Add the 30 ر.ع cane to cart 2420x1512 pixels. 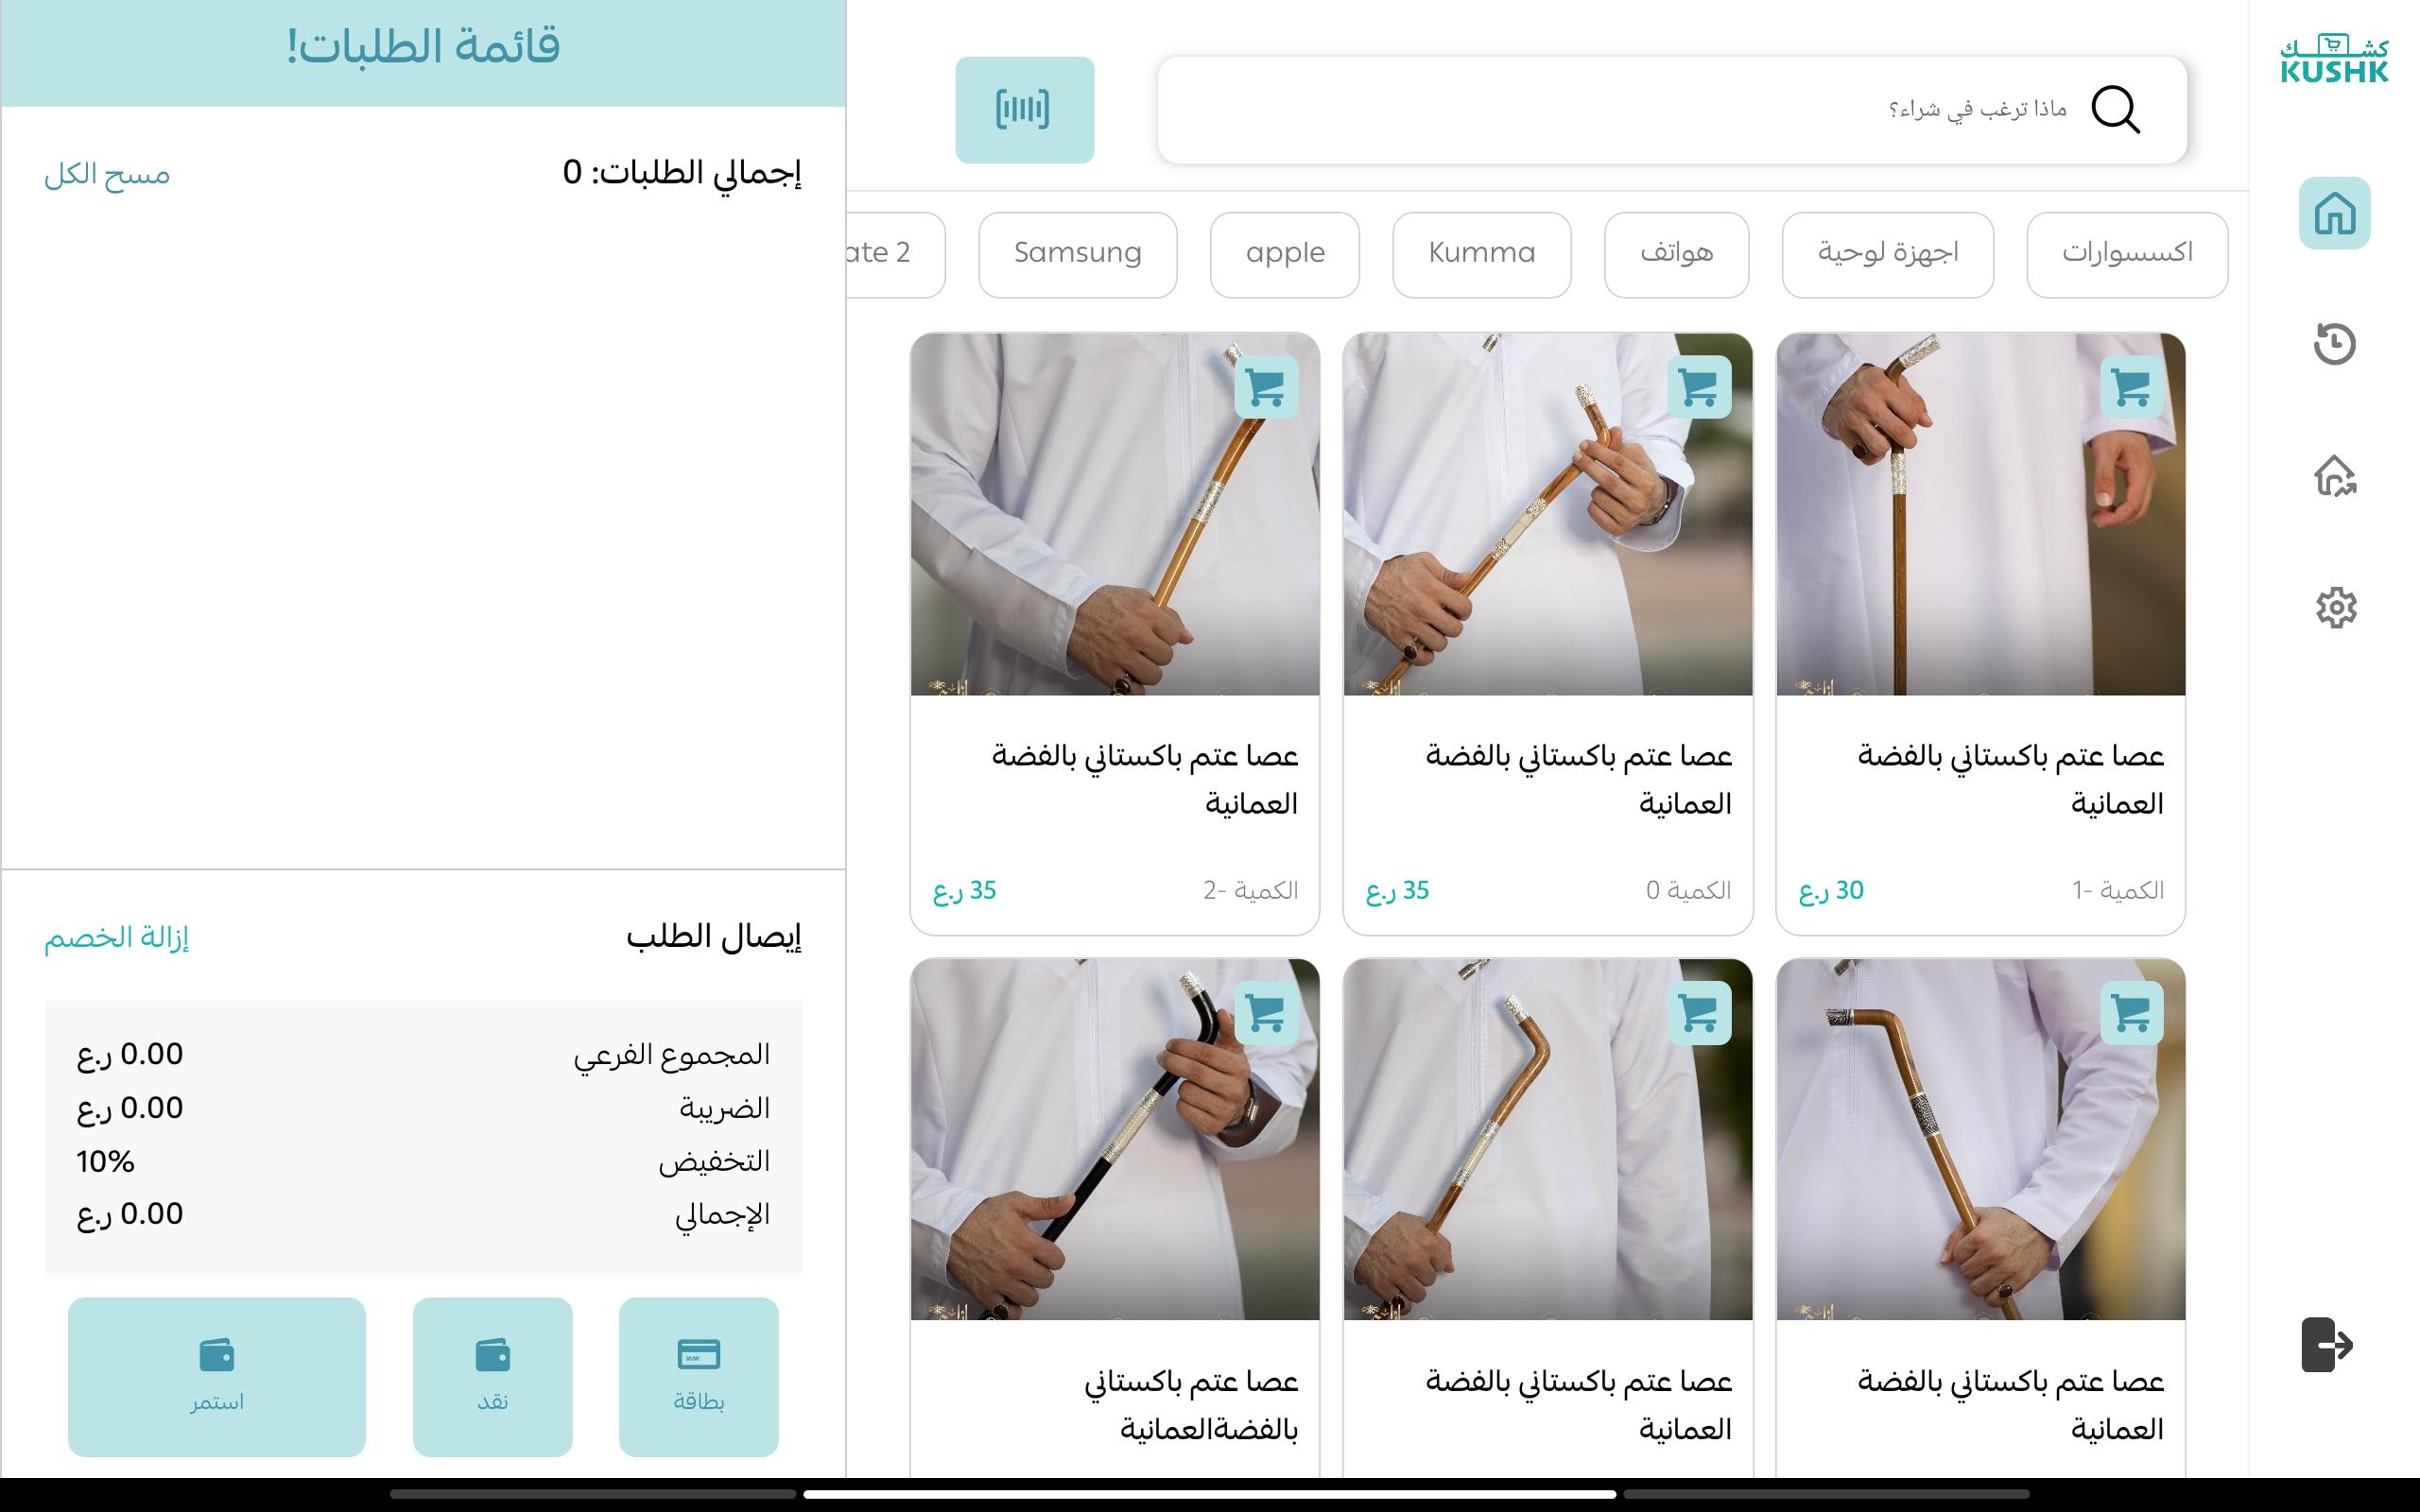pos(2131,387)
